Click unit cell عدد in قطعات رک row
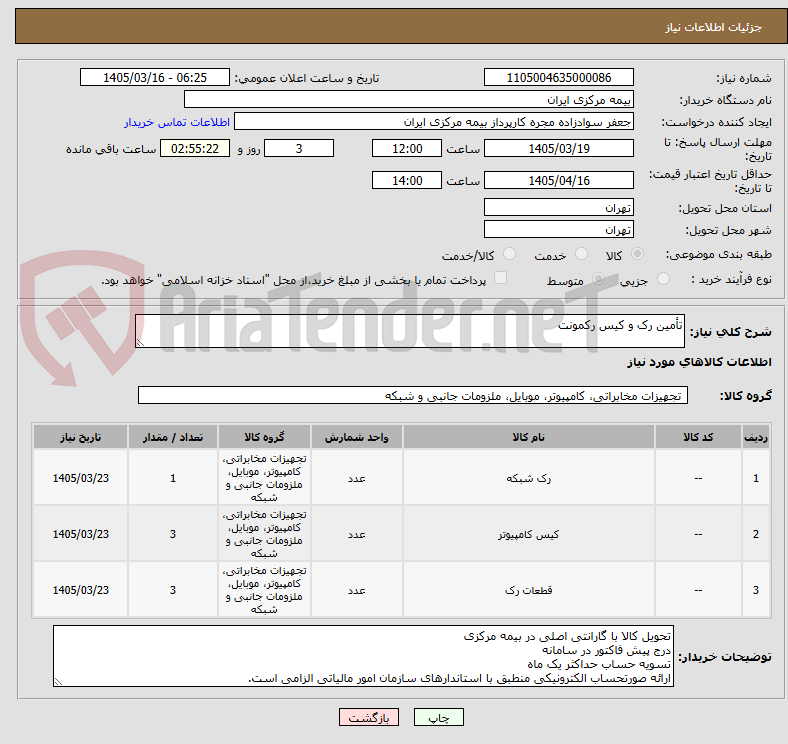 357,590
